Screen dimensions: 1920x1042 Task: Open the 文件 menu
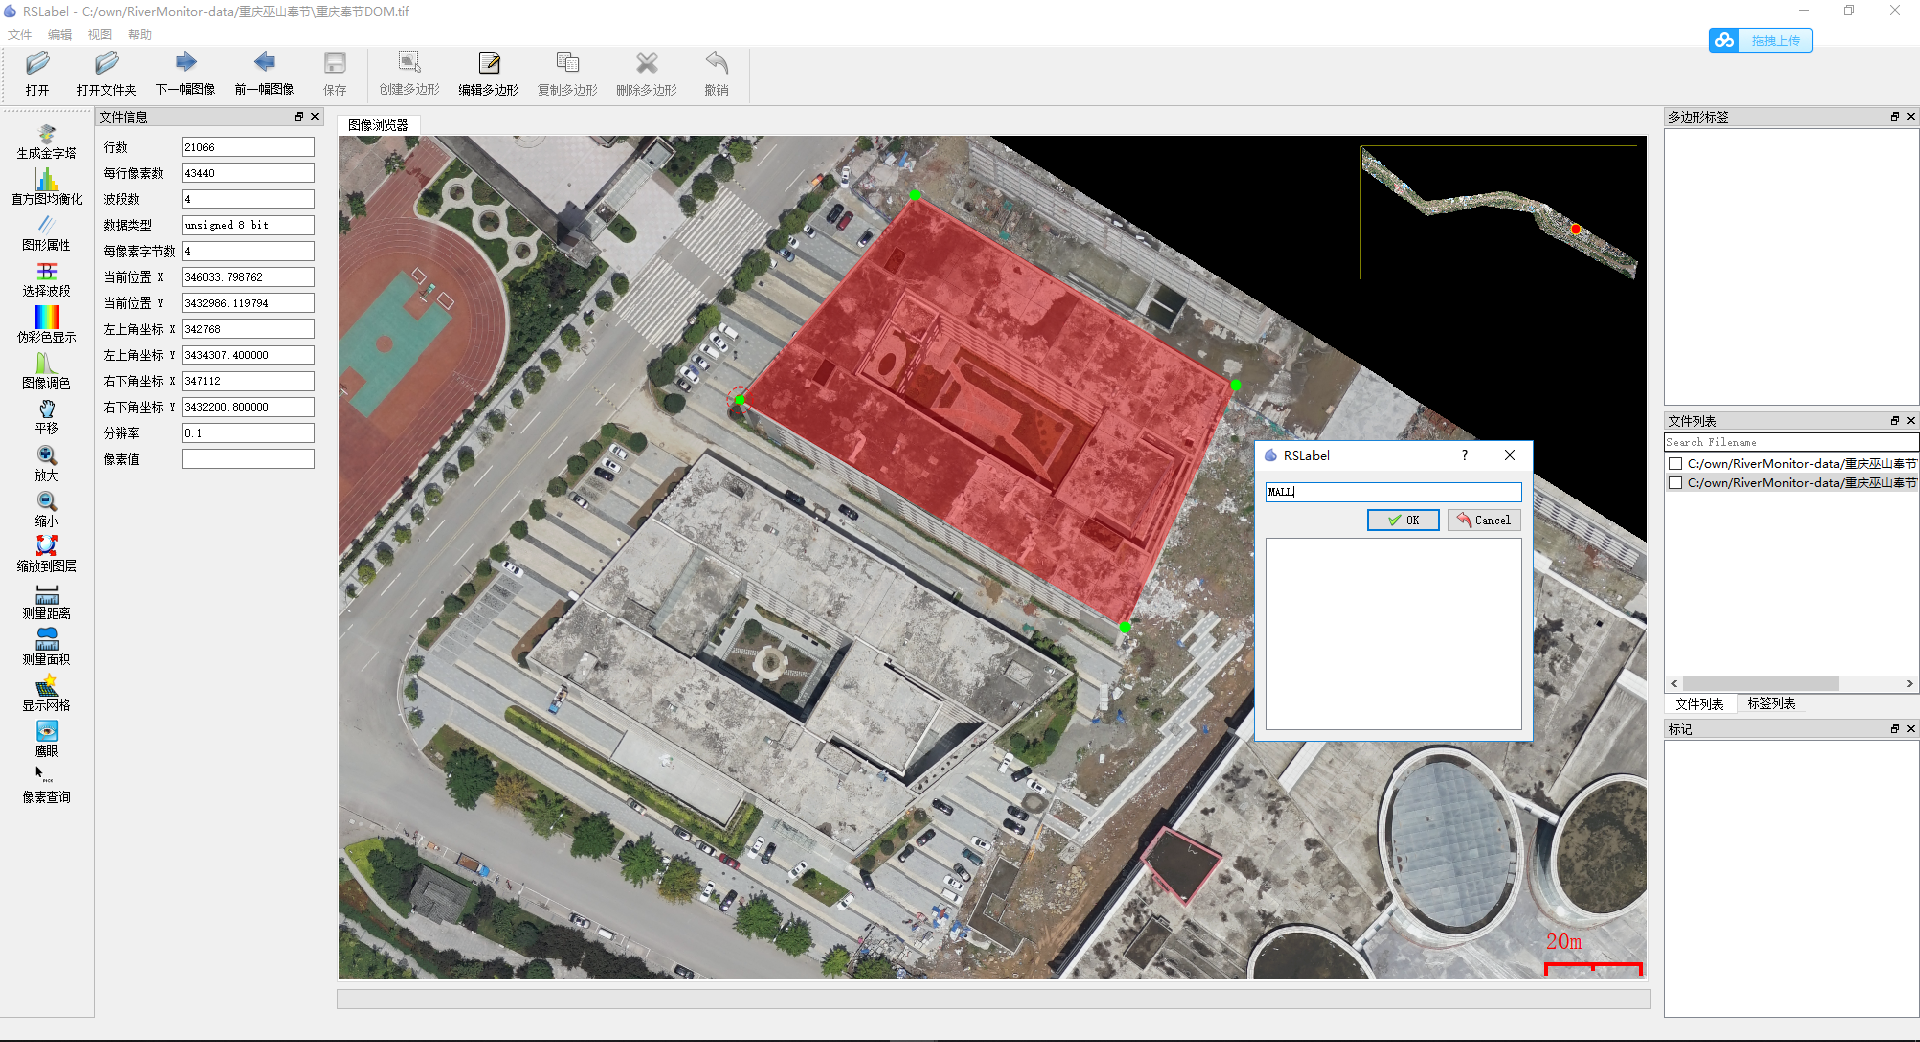(x=20, y=35)
